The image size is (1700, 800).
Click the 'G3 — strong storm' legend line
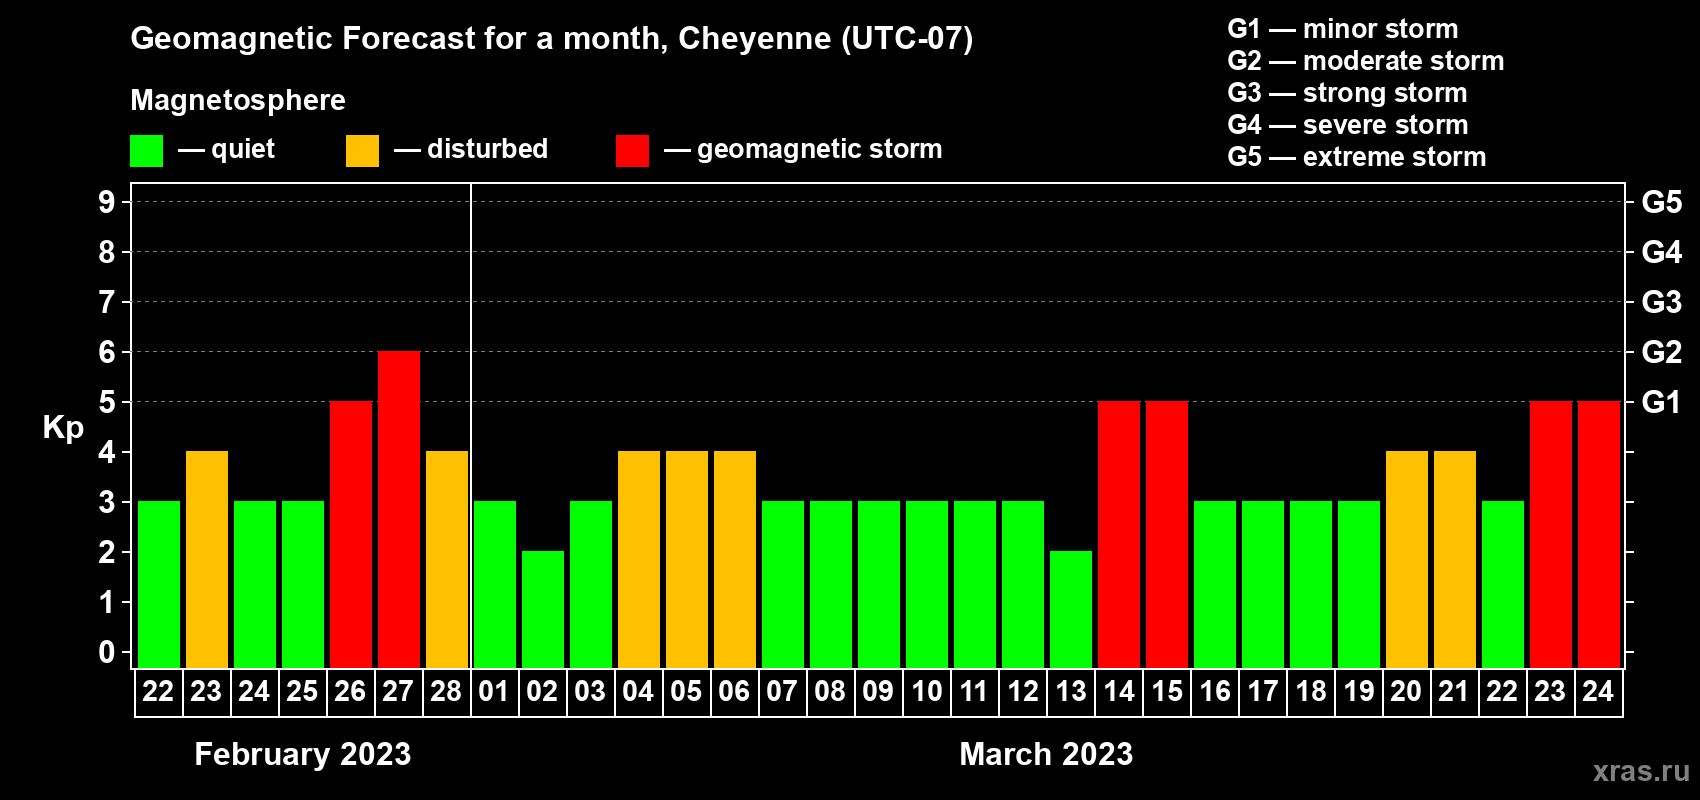[1347, 93]
